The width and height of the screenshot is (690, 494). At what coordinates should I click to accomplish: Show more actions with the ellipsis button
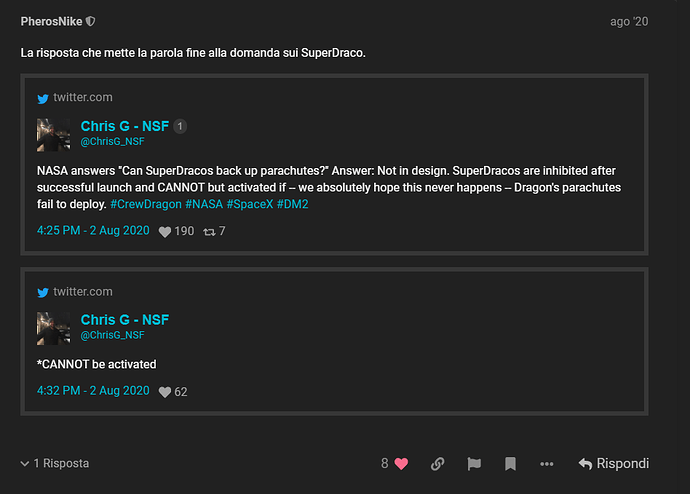pyautogui.click(x=546, y=464)
